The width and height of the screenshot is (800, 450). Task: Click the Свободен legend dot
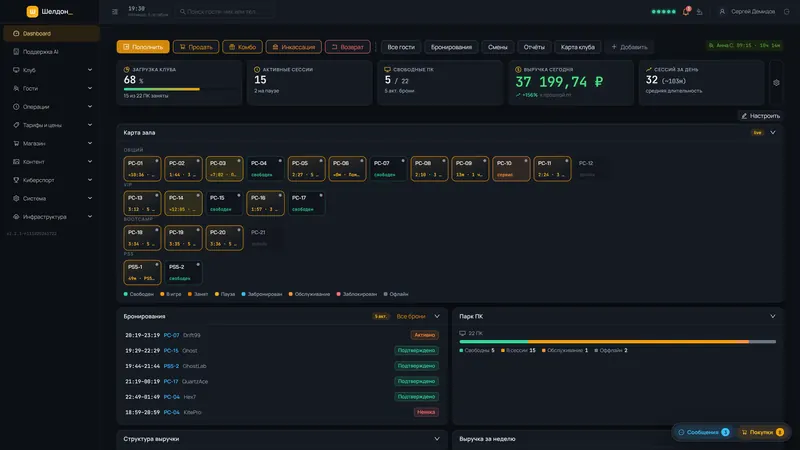[126, 294]
